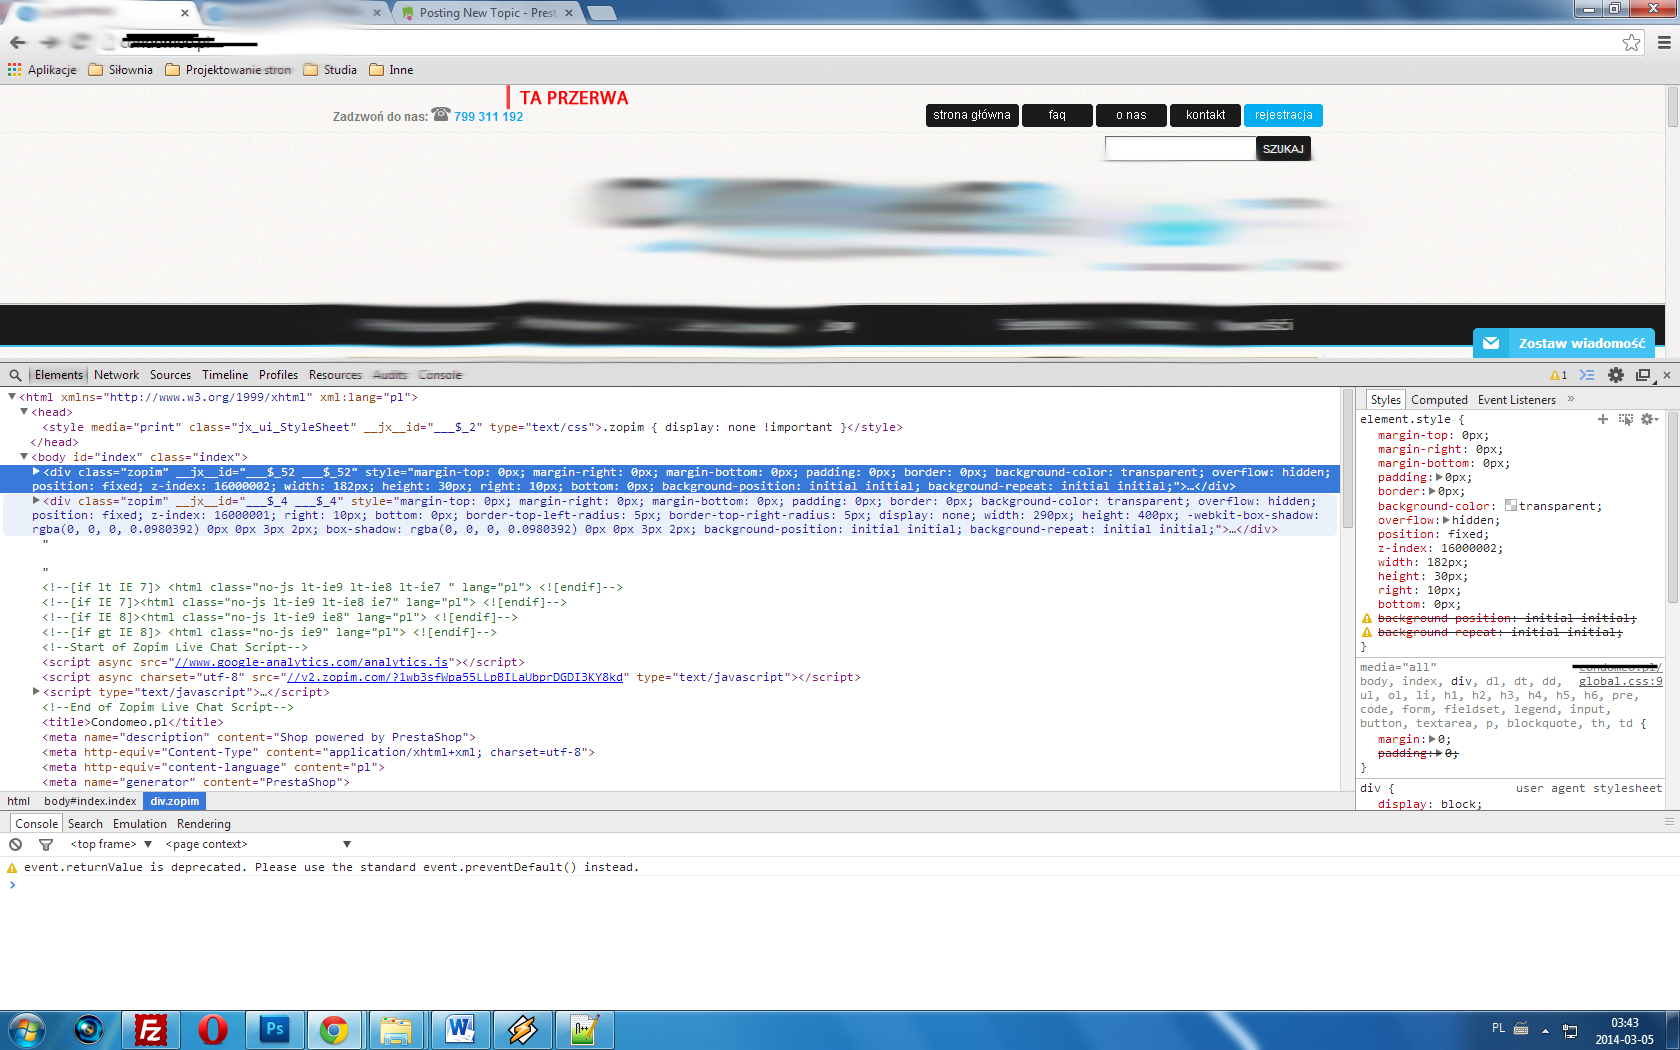
Task: Click the DevTools search magnifier icon
Action: tap(15, 375)
